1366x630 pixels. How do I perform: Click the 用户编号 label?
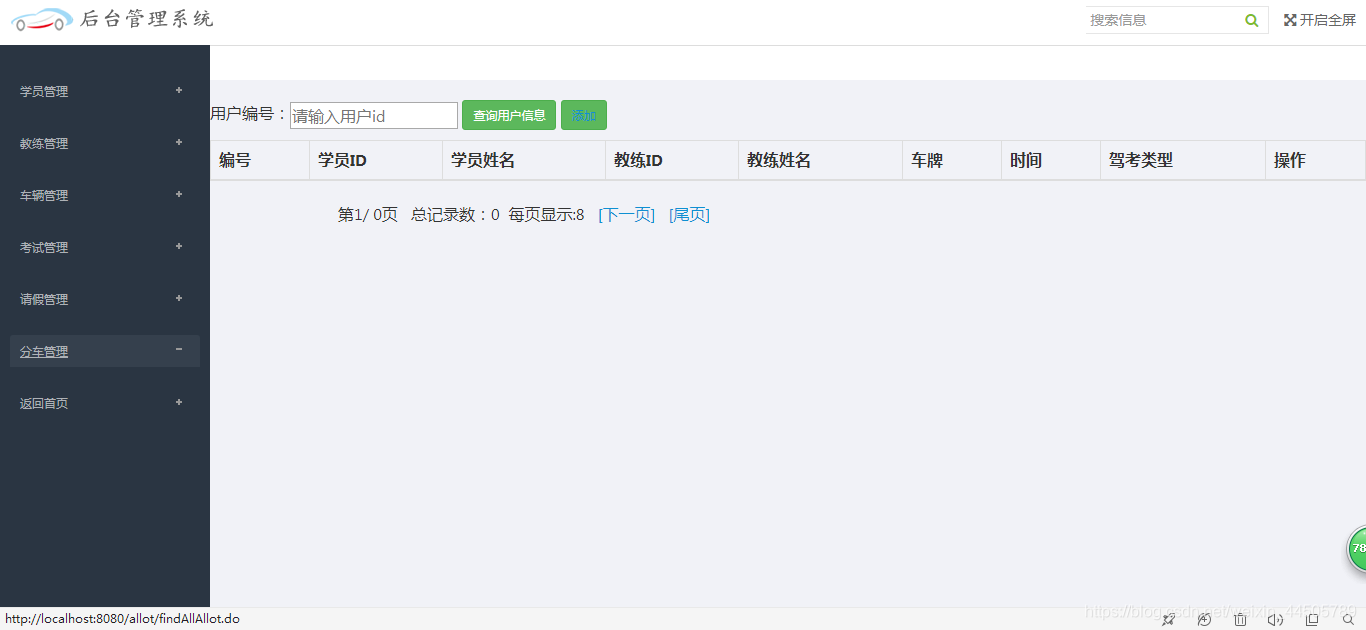(x=249, y=114)
